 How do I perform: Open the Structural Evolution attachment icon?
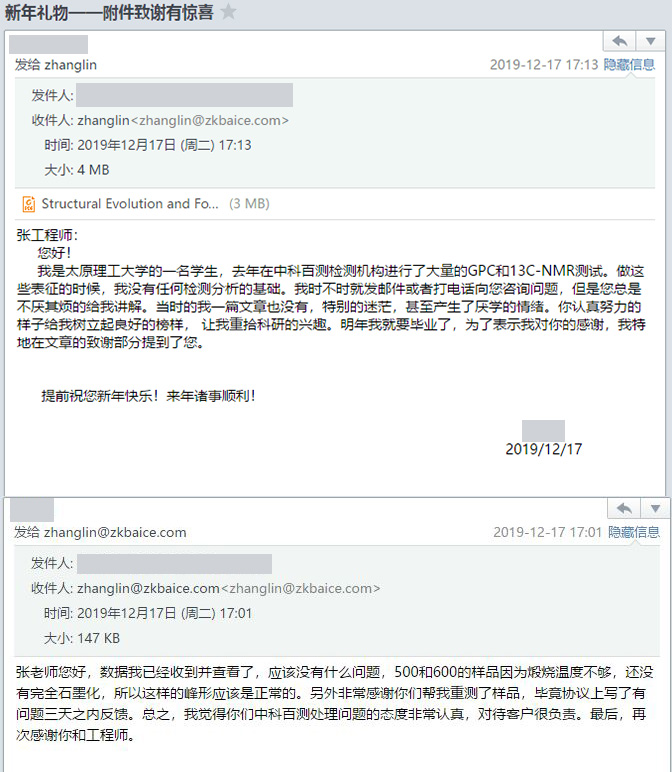(29, 204)
